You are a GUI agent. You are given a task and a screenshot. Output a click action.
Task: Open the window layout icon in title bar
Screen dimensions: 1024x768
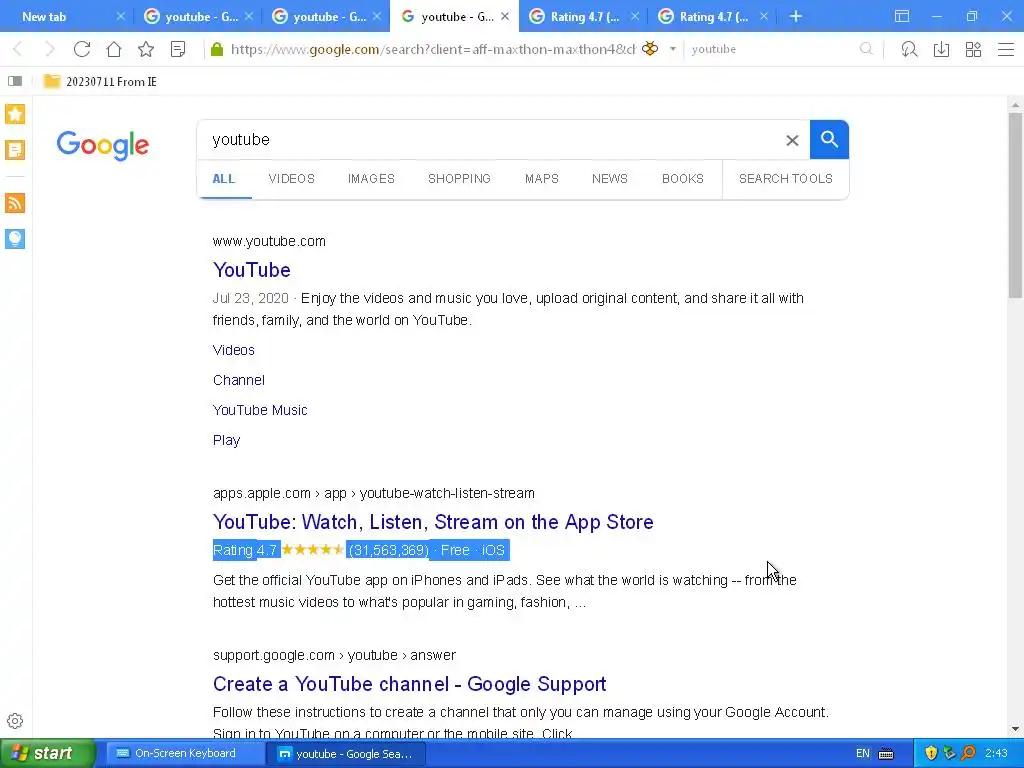click(902, 16)
